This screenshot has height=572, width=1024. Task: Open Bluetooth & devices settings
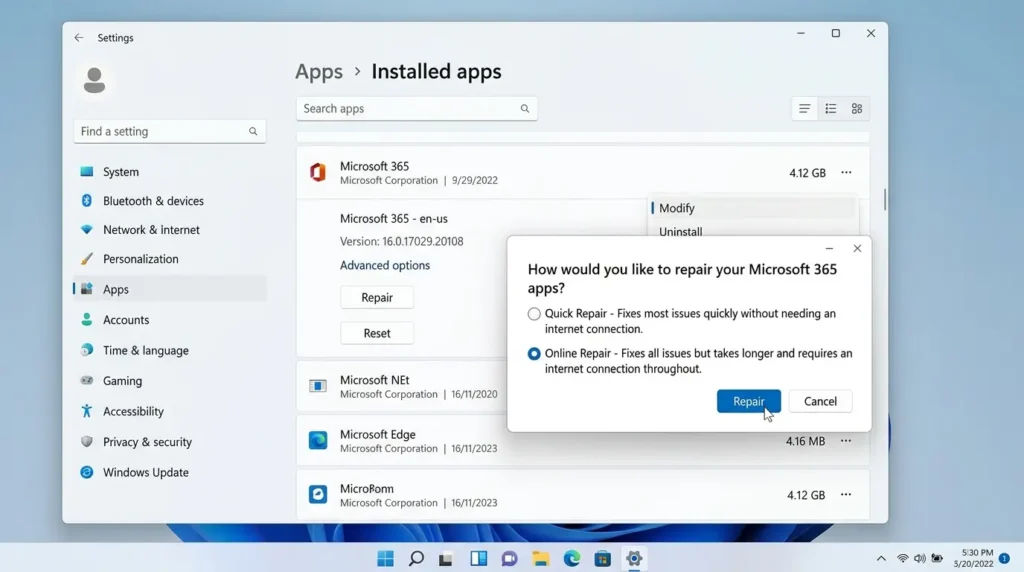click(x=170, y=201)
